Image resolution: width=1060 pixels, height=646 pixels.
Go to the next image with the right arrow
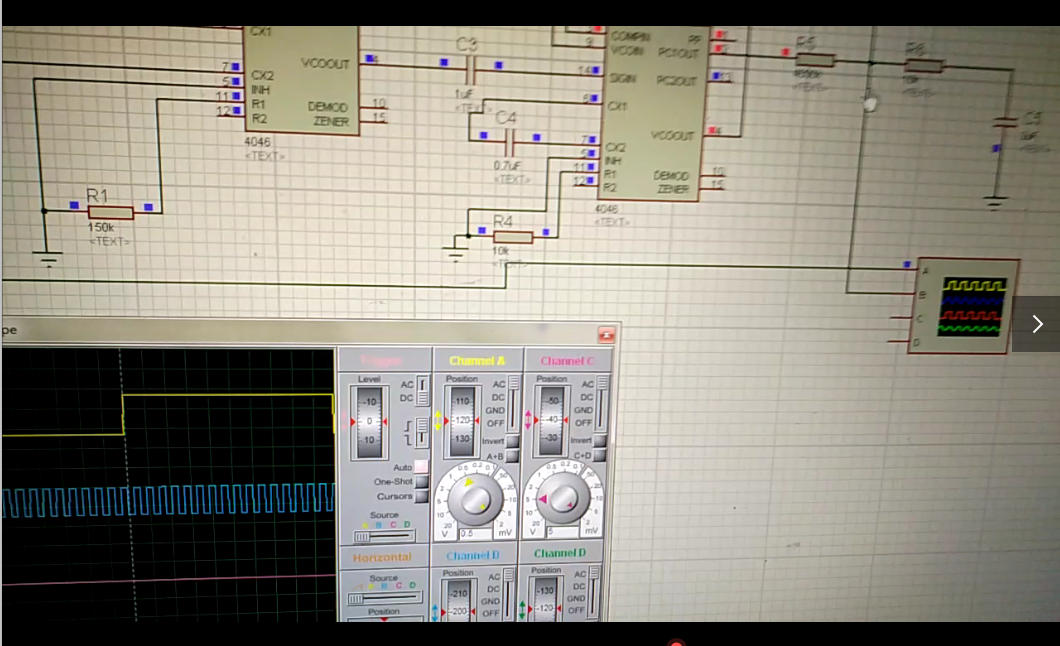[x=1037, y=324]
